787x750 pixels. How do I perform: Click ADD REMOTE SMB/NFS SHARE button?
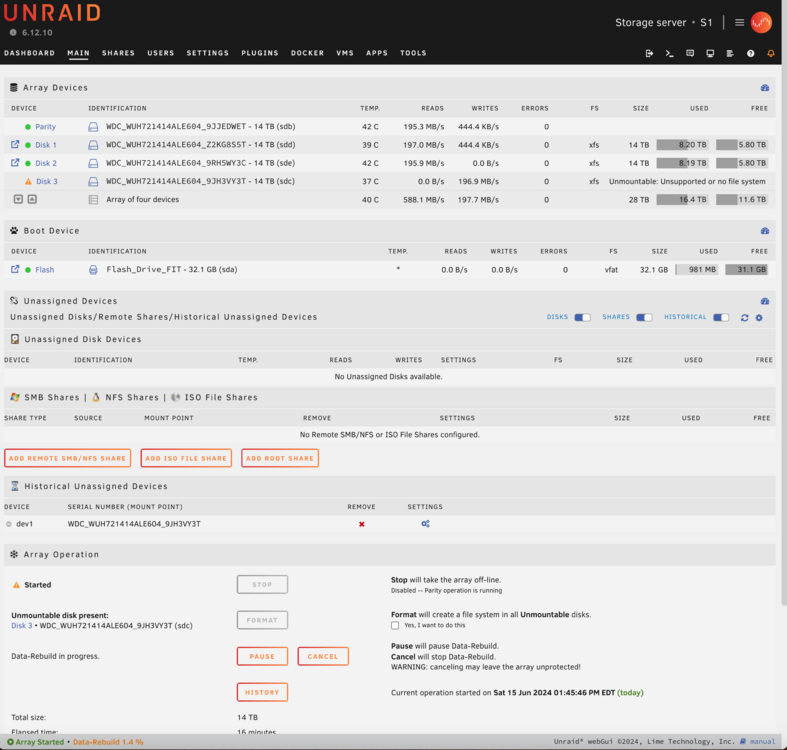tap(68, 458)
